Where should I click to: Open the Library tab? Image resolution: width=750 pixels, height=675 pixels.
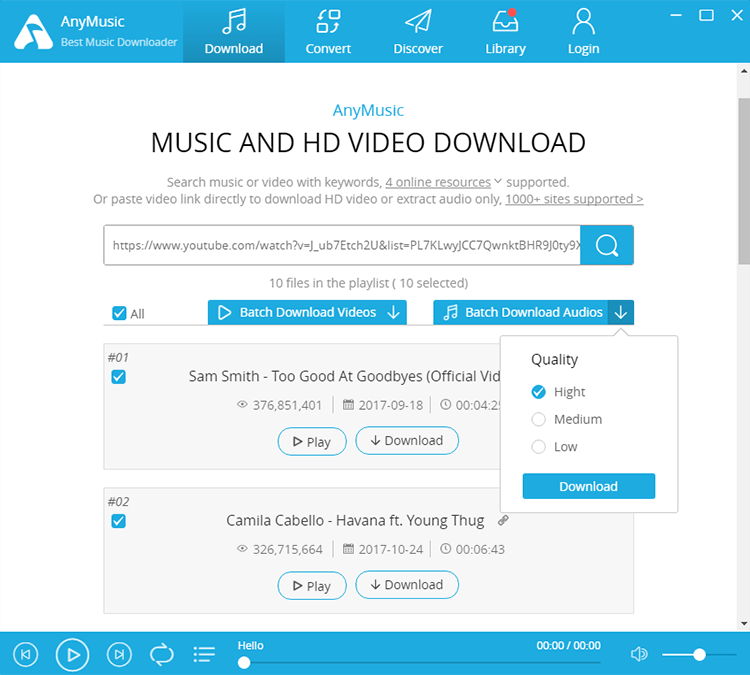[506, 32]
